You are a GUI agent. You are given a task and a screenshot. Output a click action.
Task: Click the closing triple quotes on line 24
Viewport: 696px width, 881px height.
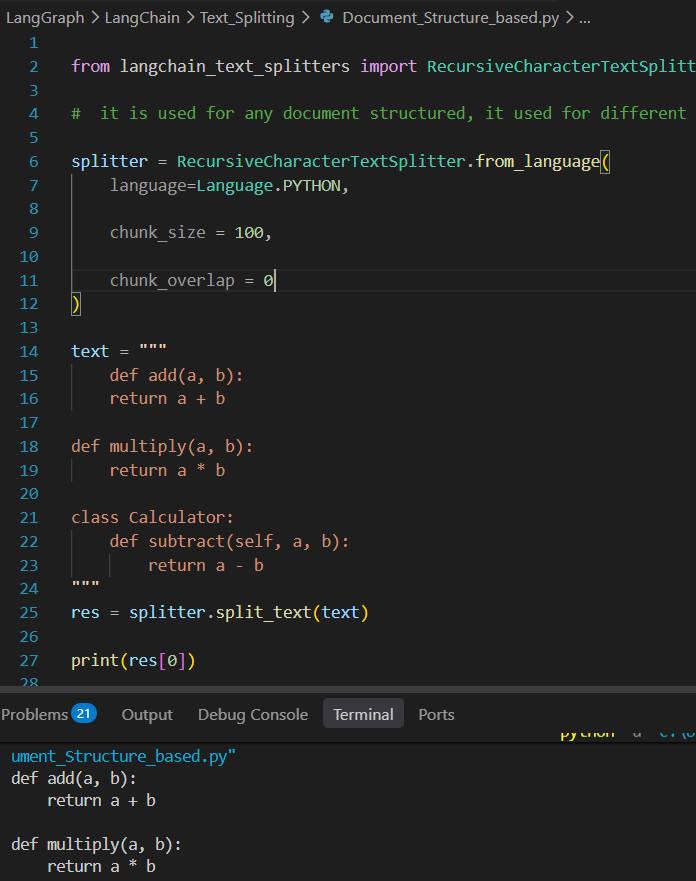(x=85, y=584)
